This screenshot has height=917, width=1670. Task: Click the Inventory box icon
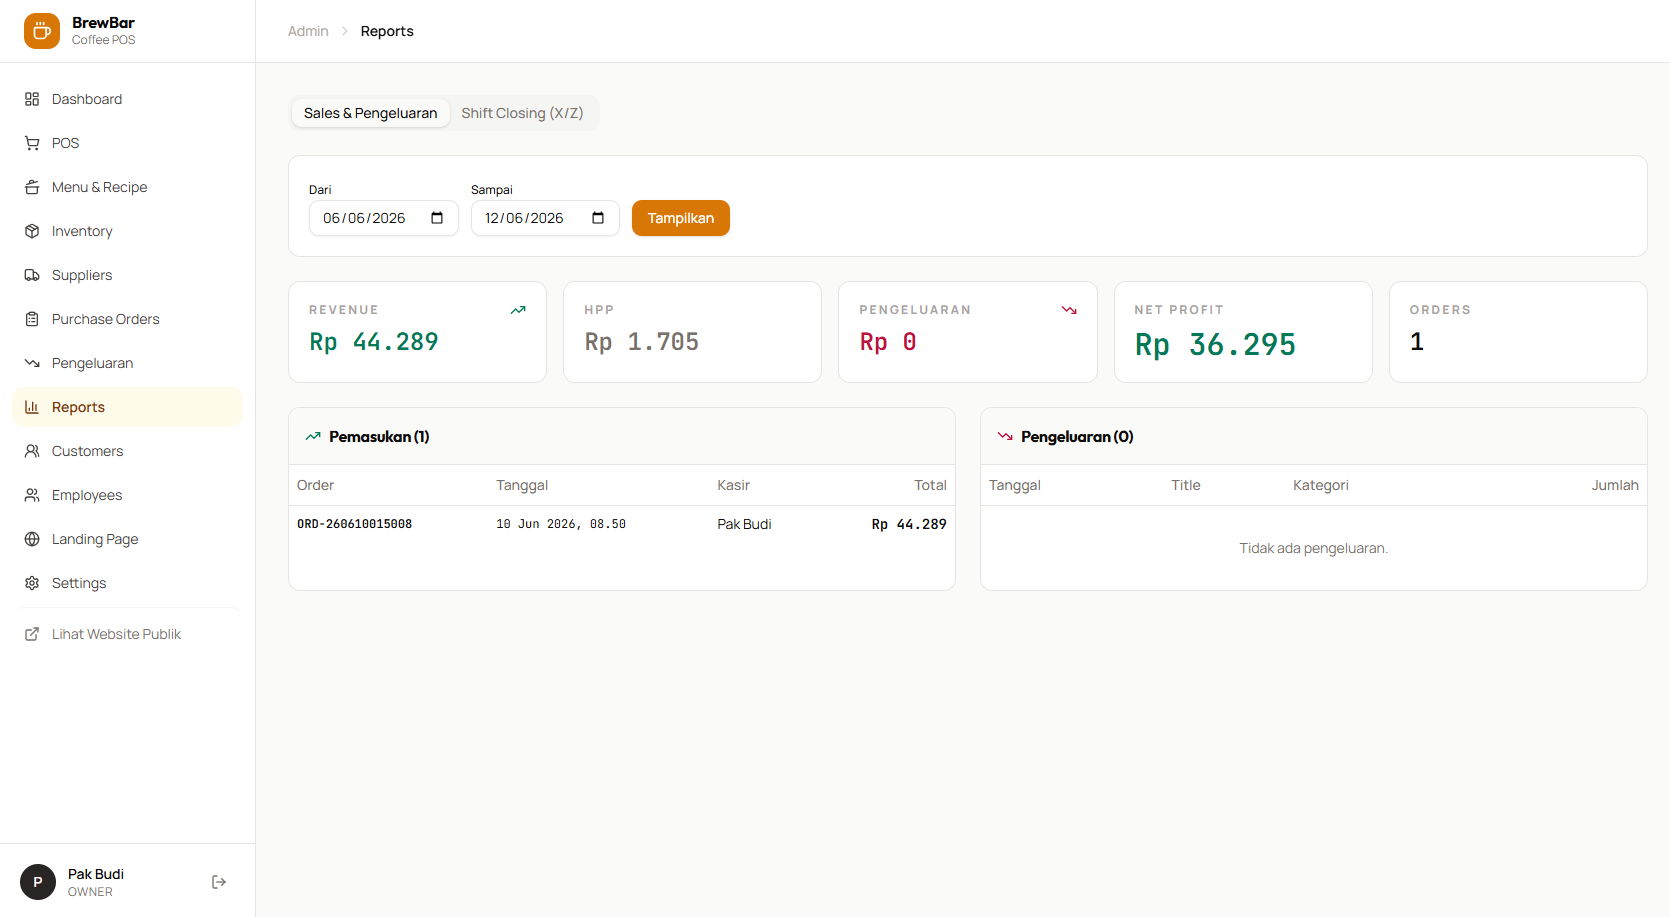click(x=32, y=231)
